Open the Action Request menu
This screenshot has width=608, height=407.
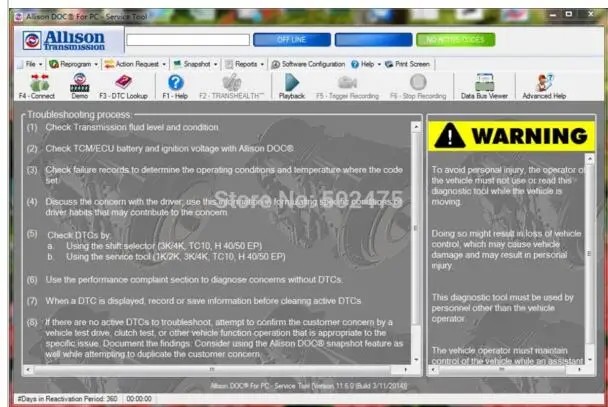tap(135, 64)
